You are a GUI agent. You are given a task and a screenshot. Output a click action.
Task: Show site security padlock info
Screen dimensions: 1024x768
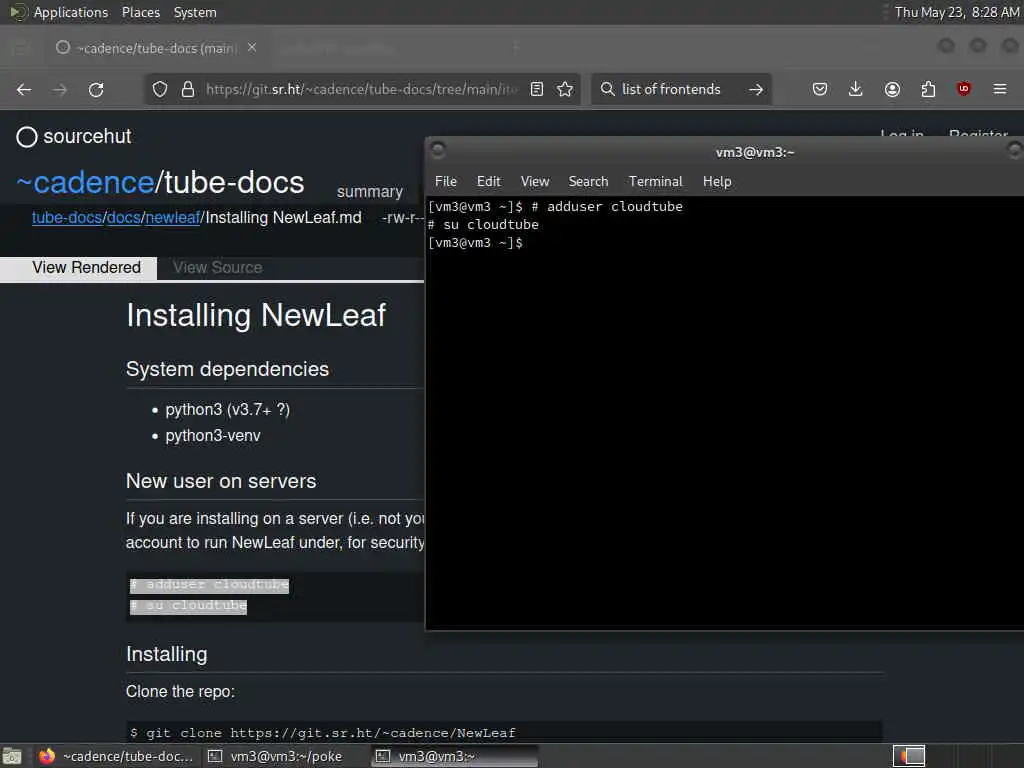188,89
